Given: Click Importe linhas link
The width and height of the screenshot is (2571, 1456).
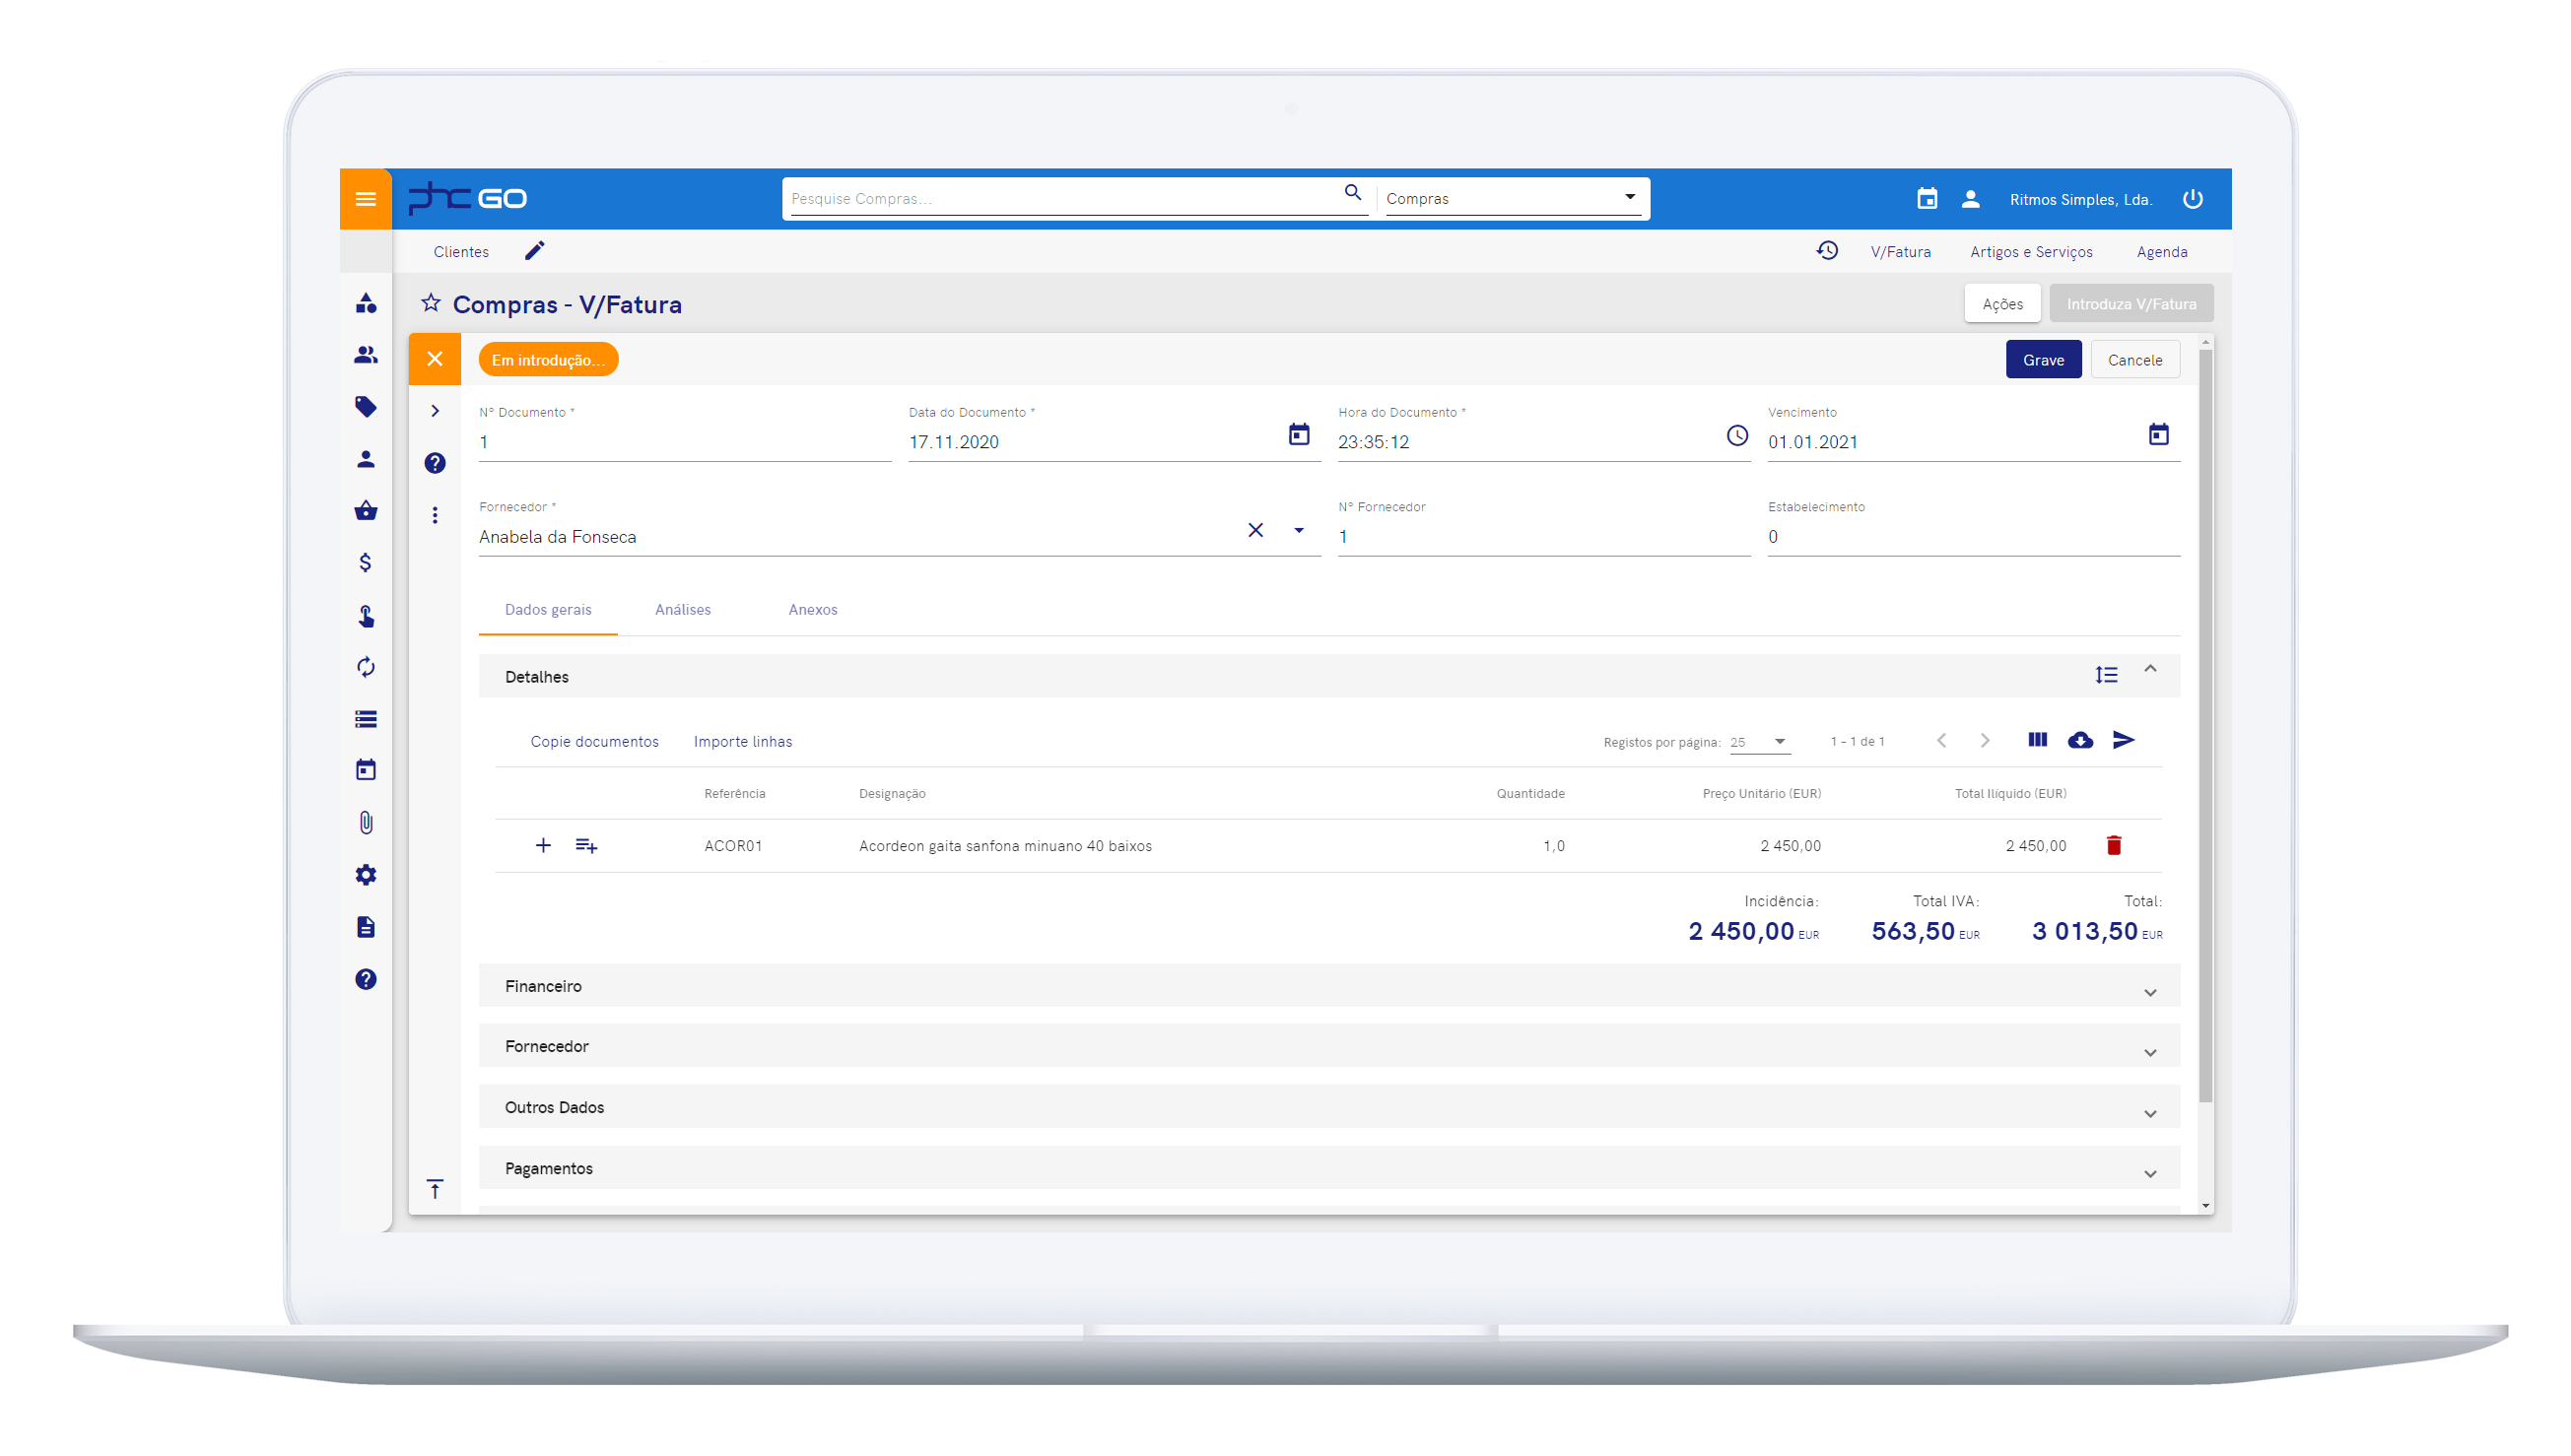Looking at the screenshot, I should click(742, 742).
